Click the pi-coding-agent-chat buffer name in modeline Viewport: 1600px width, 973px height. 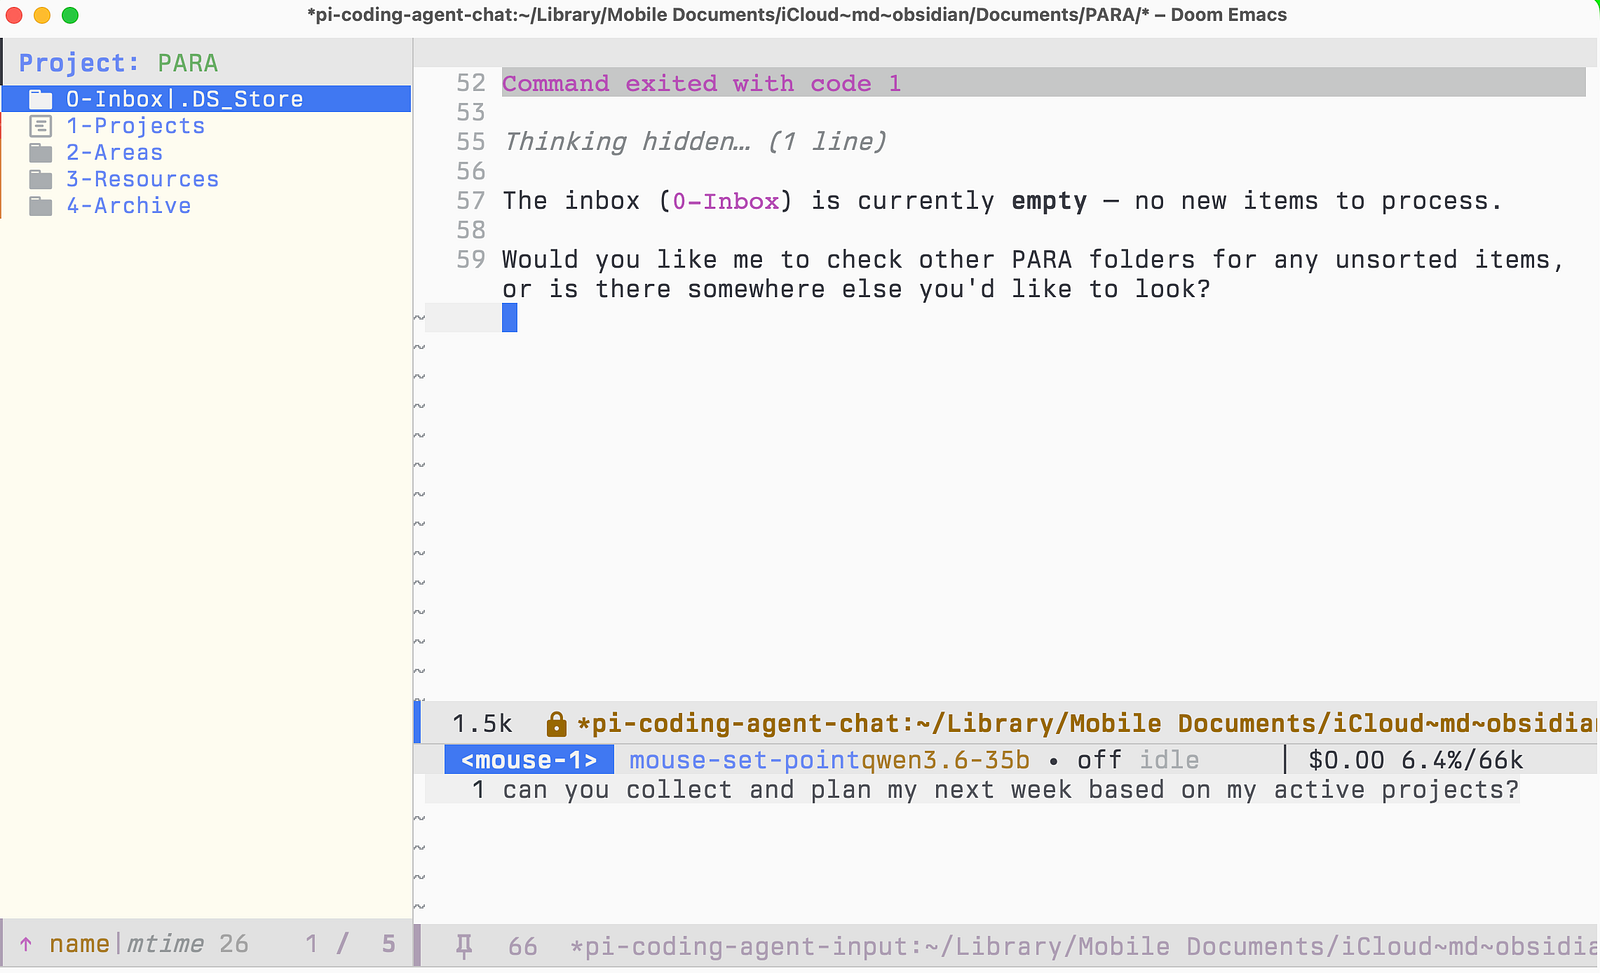click(1088, 724)
